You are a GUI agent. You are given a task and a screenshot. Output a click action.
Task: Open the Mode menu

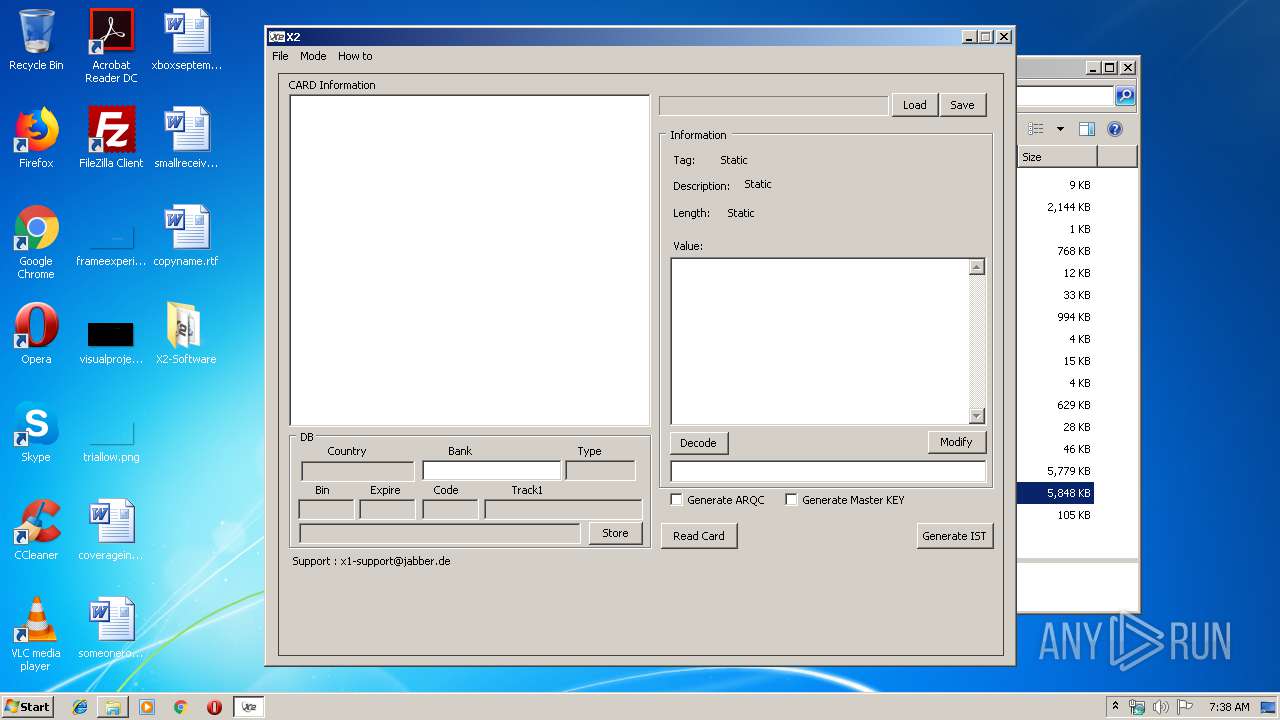click(x=313, y=56)
